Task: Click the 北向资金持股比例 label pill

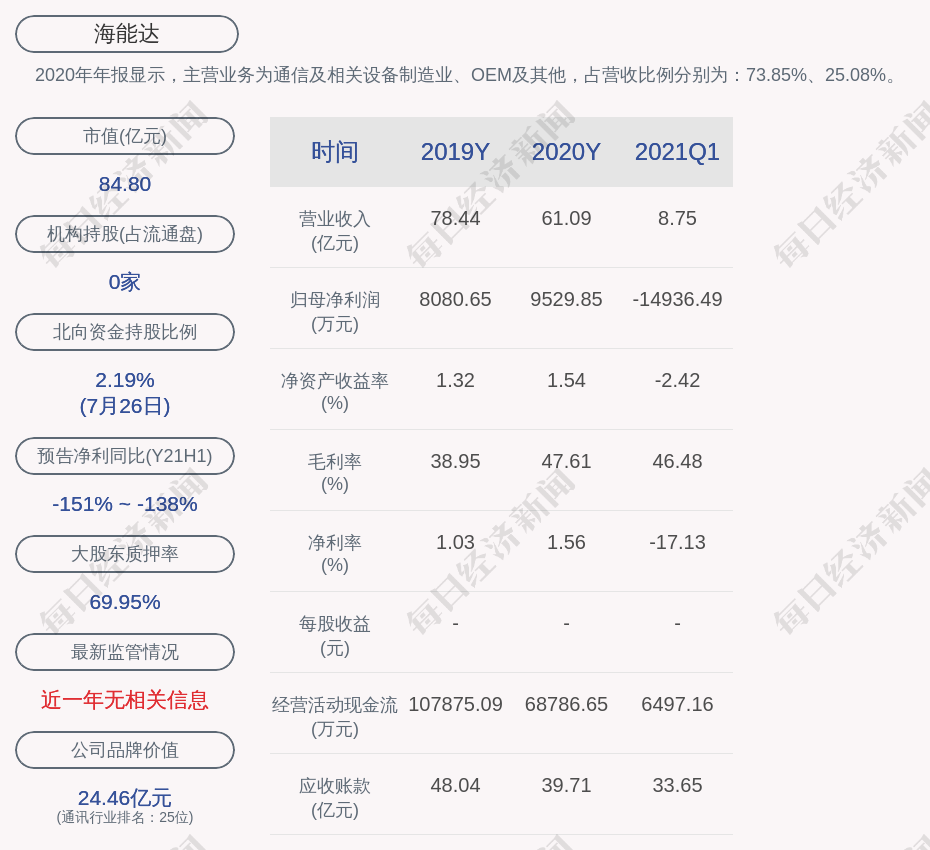Action: 125,332
